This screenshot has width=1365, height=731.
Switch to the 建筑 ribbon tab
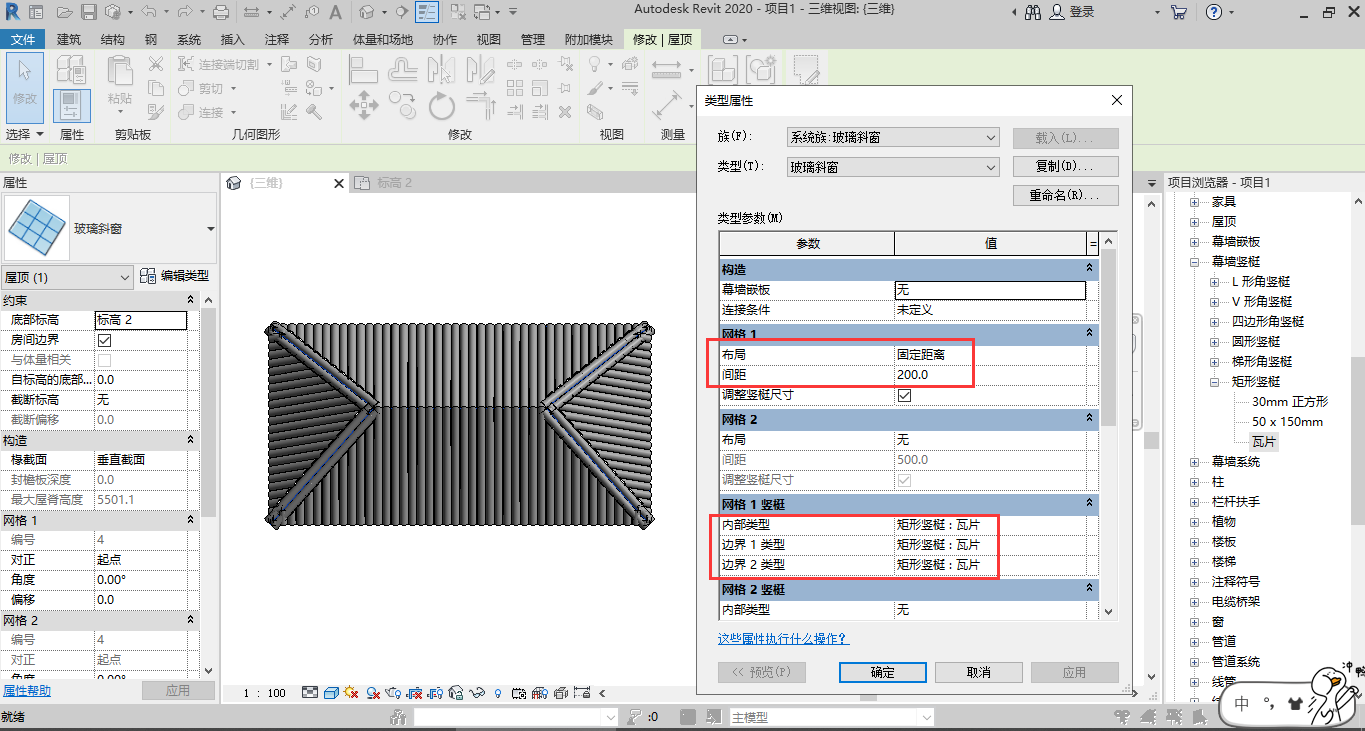[69, 39]
